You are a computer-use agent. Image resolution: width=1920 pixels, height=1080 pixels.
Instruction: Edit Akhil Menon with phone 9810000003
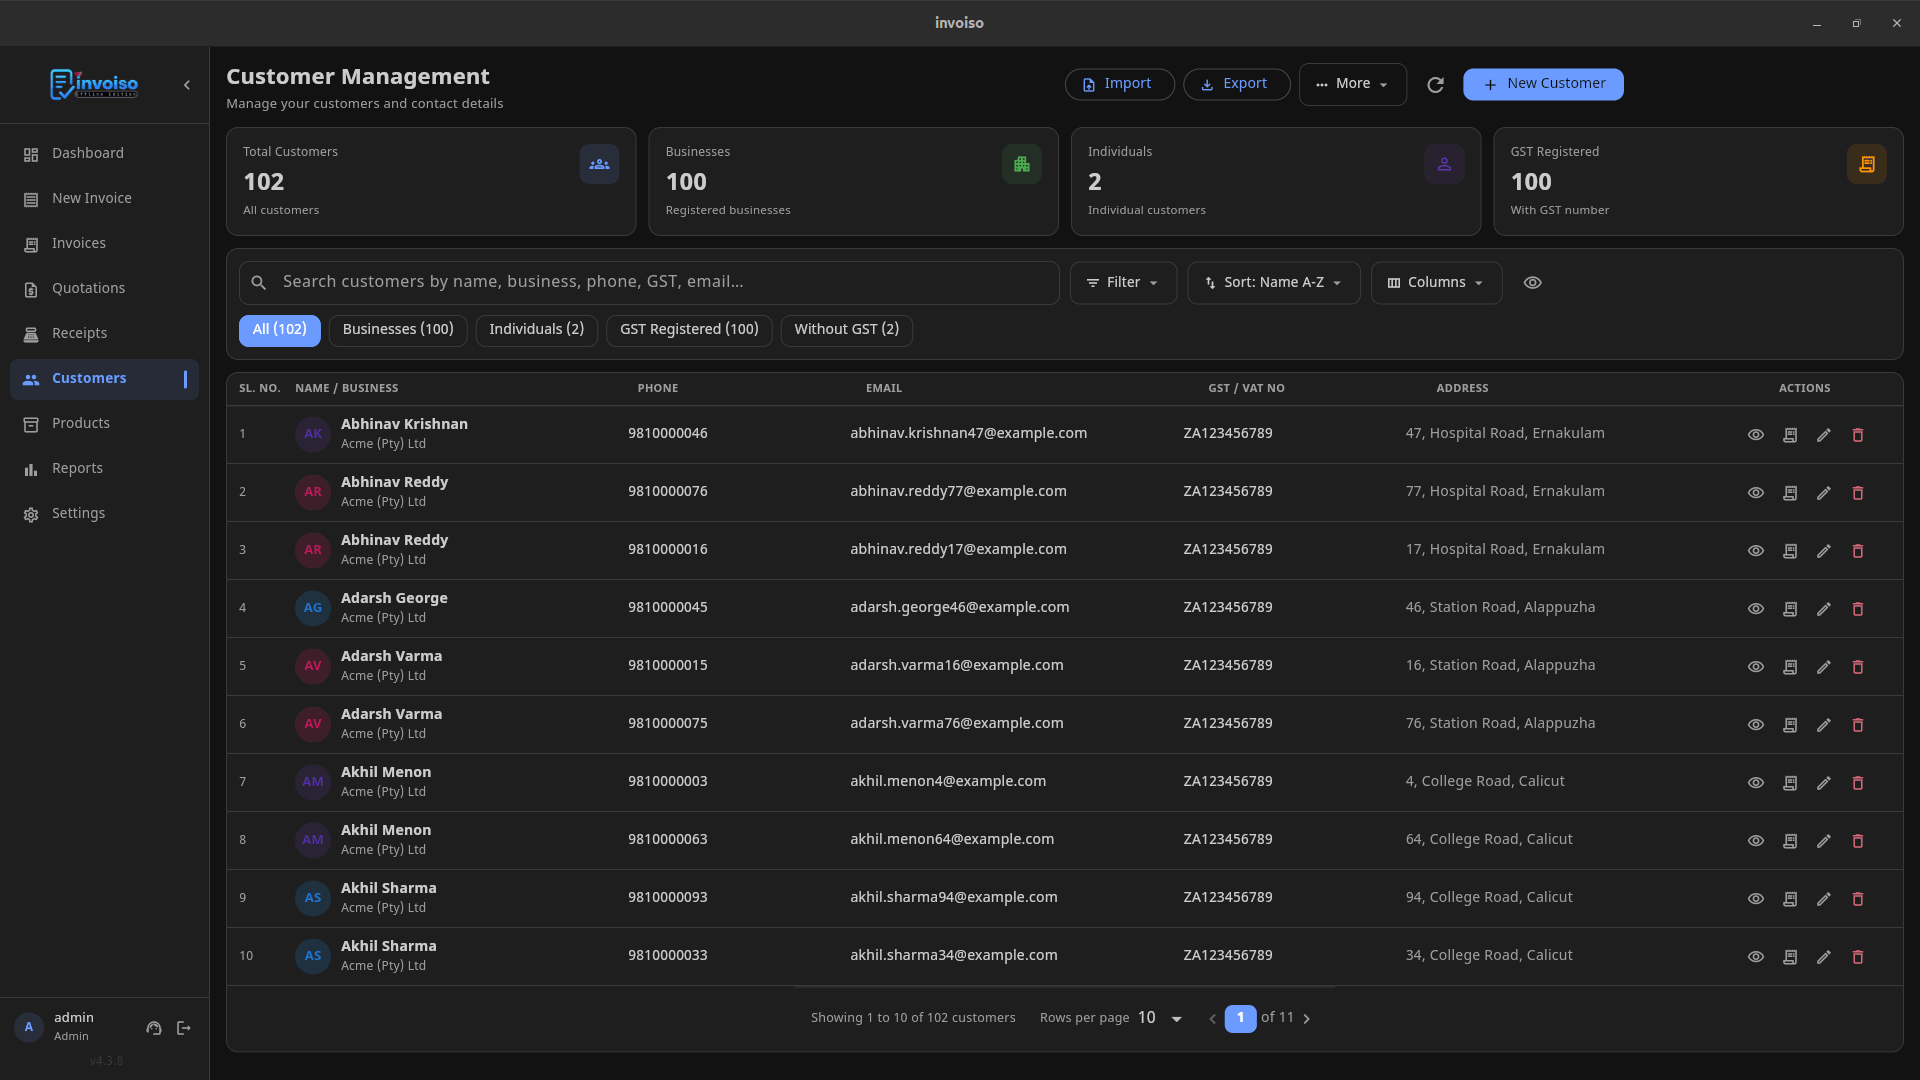point(1824,783)
